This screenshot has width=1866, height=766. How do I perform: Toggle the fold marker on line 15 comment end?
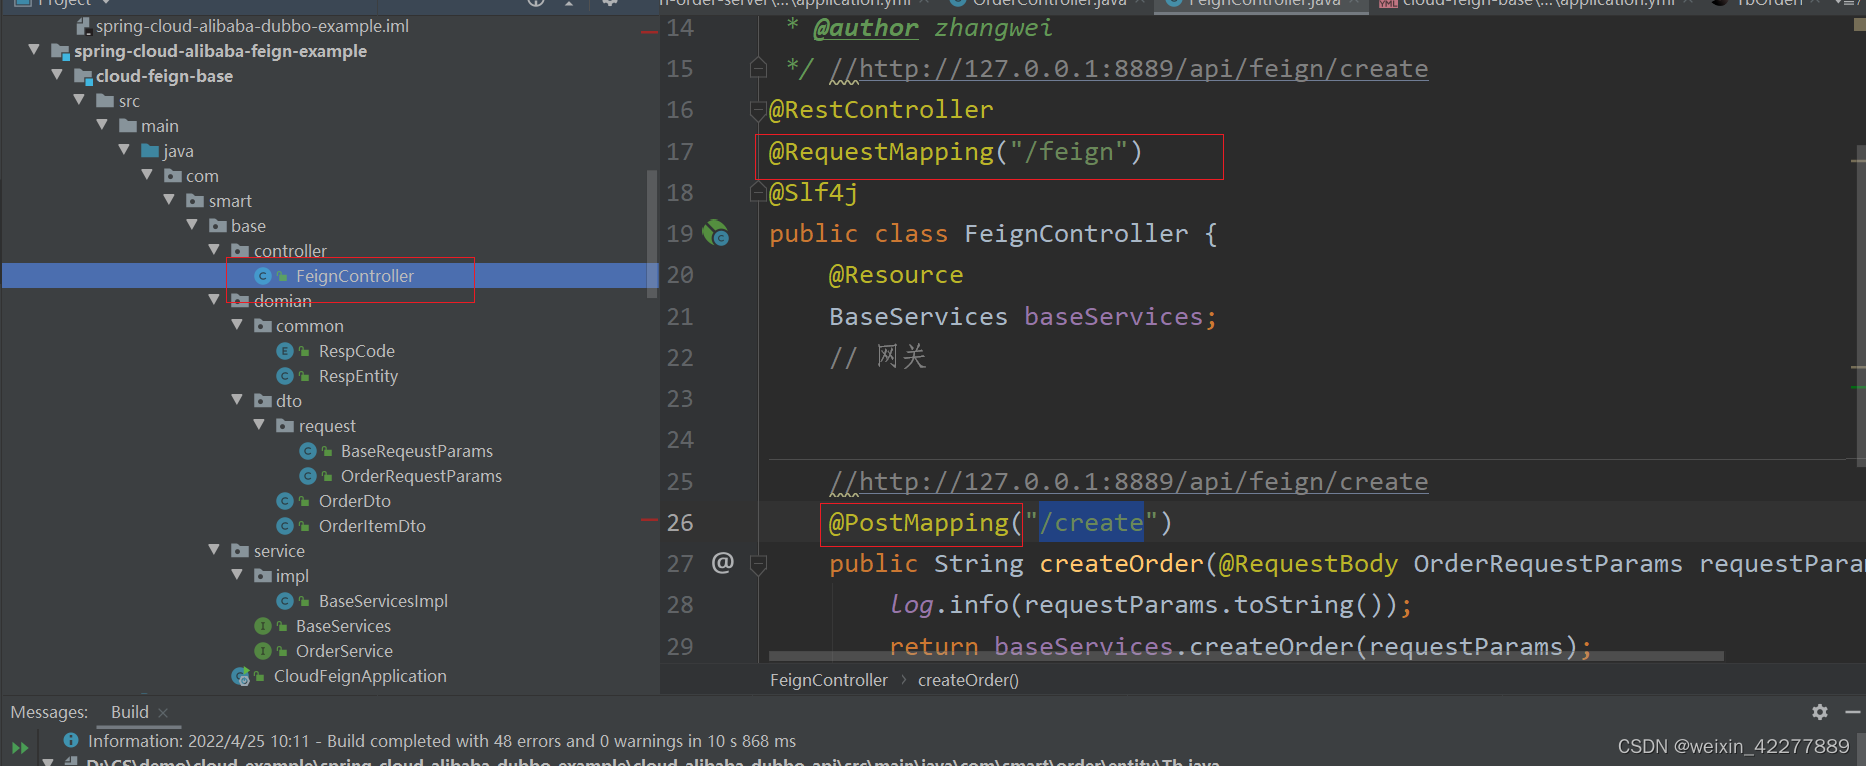click(x=759, y=68)
